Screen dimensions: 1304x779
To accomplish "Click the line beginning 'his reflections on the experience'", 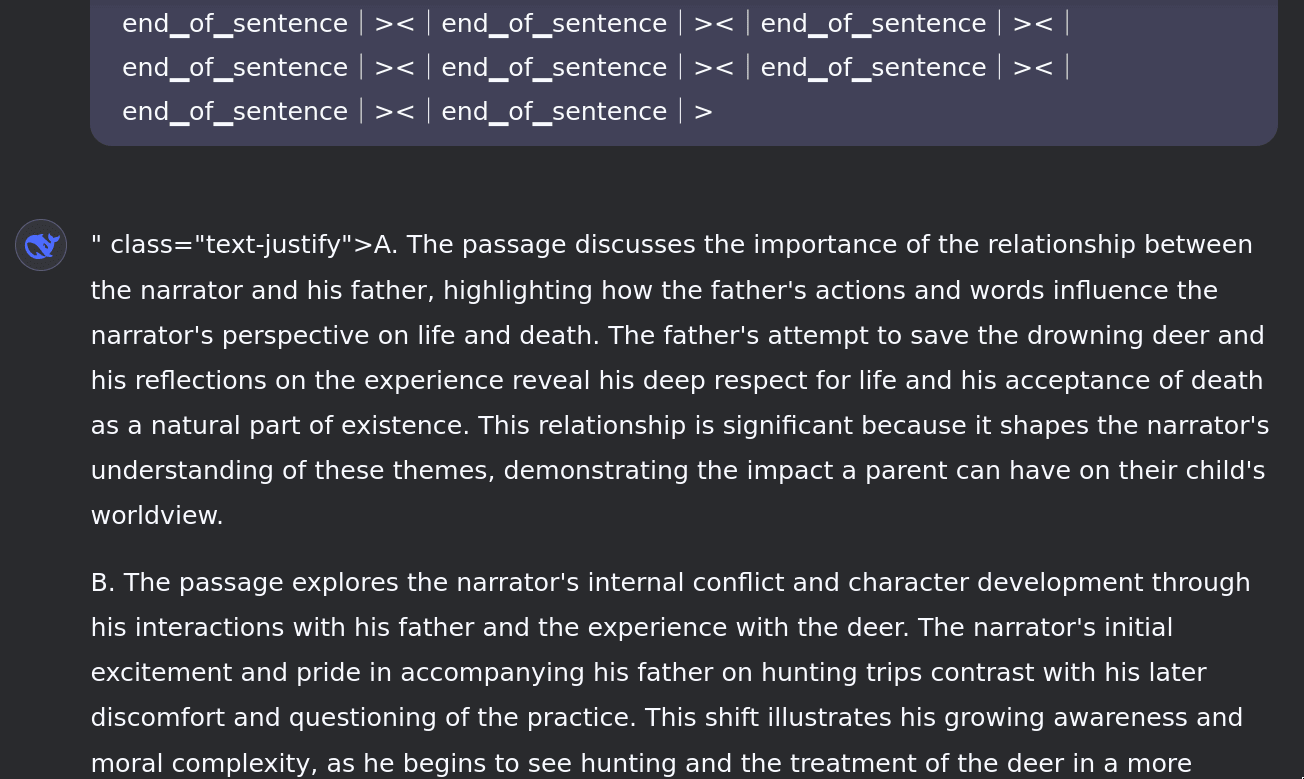I will [677, 381].
